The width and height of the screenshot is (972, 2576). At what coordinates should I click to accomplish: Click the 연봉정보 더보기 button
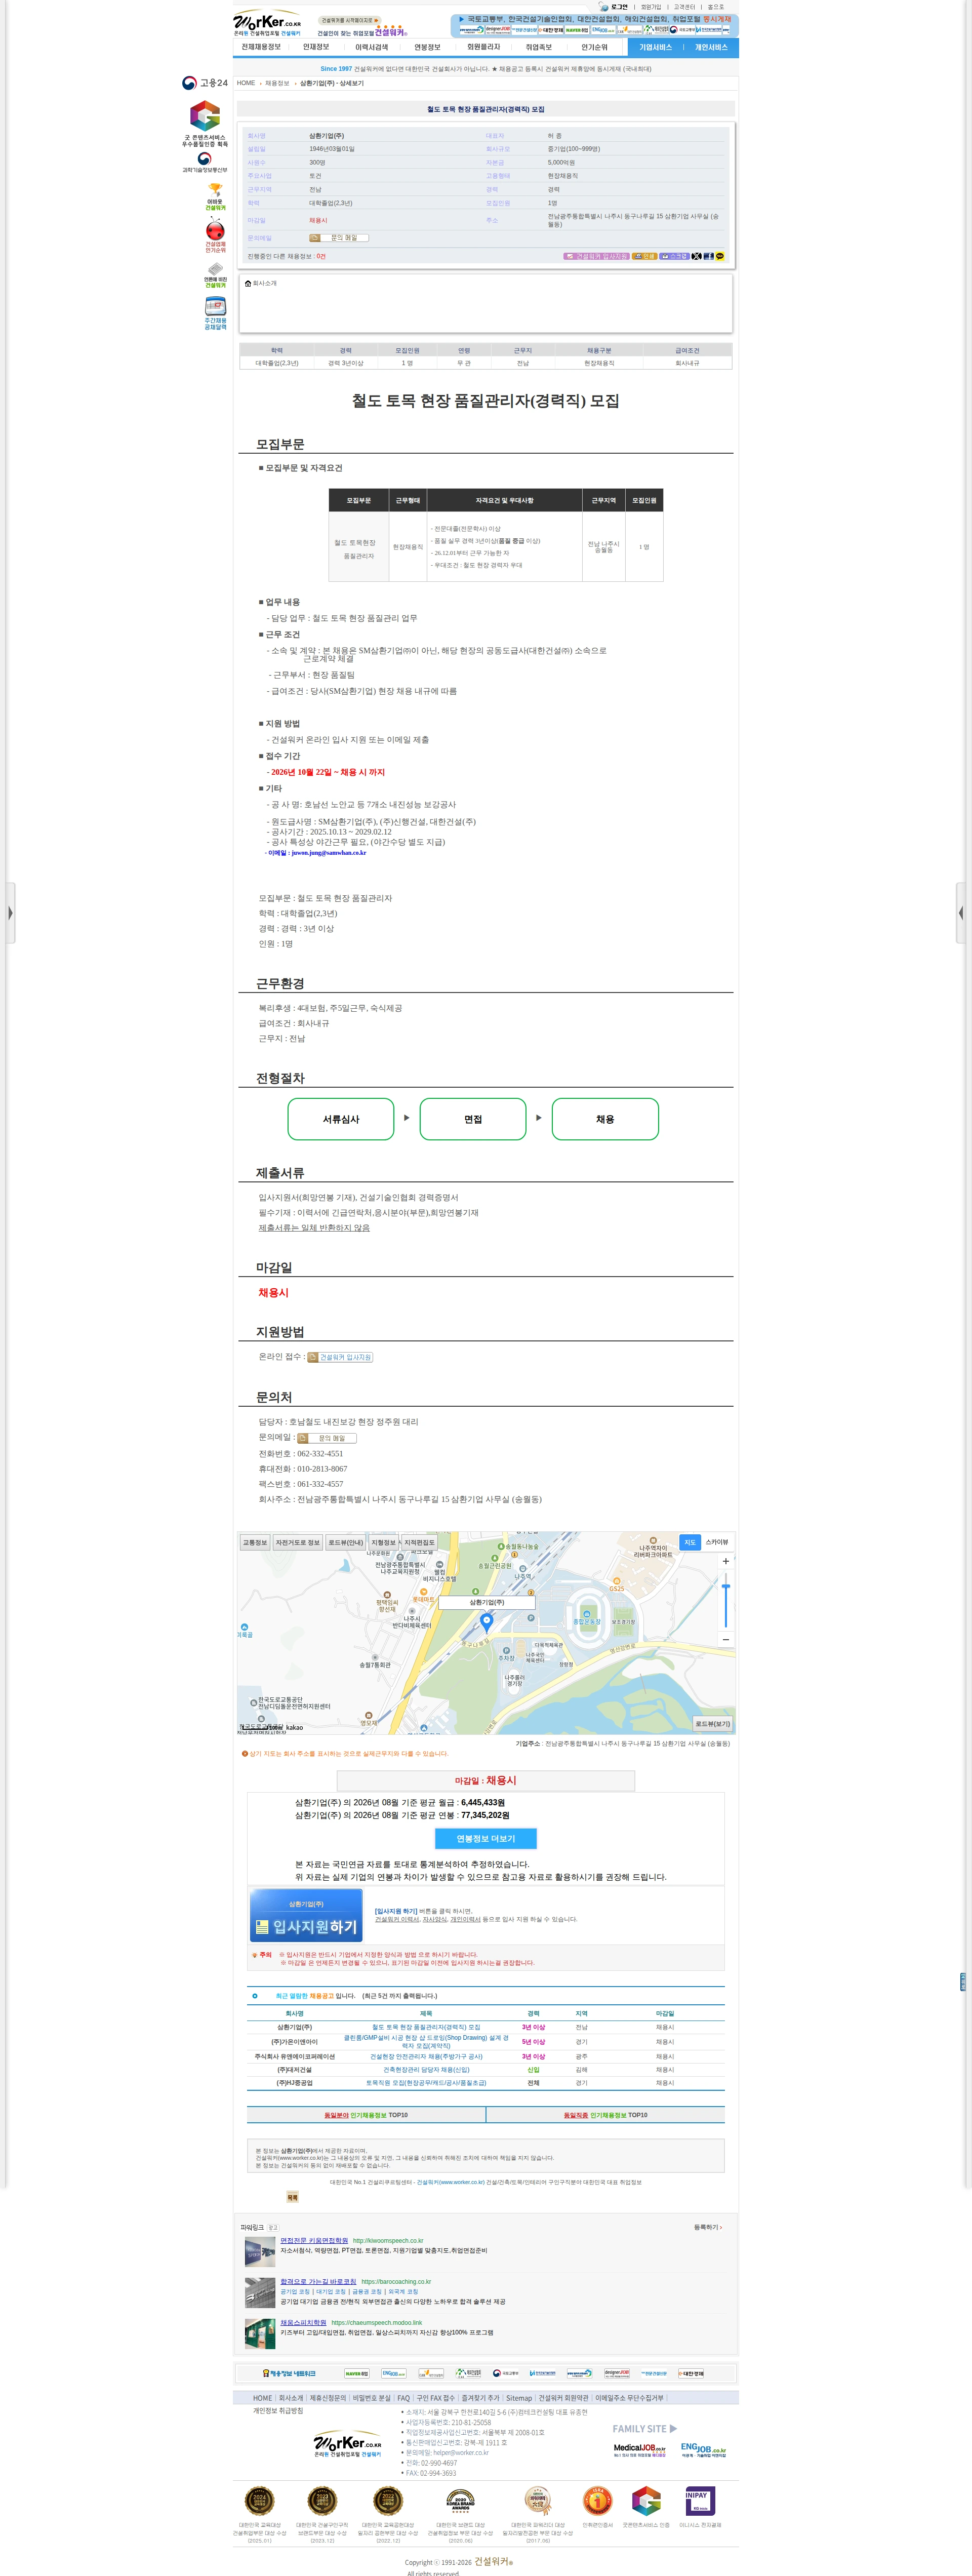[486, 1838]
